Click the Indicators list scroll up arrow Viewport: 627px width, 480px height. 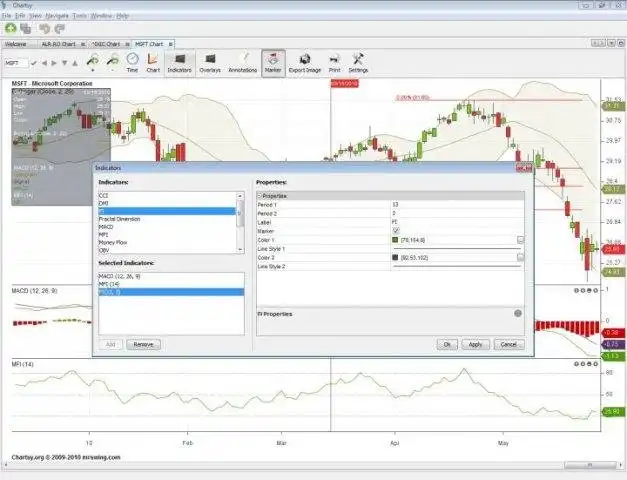tap(240, 196)
